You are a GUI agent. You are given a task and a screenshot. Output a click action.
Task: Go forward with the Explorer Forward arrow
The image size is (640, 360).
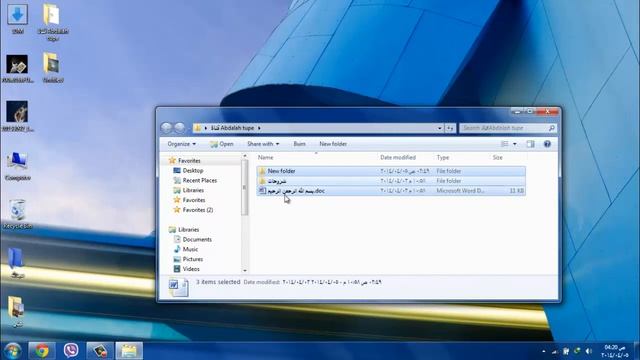pos(180,128)
